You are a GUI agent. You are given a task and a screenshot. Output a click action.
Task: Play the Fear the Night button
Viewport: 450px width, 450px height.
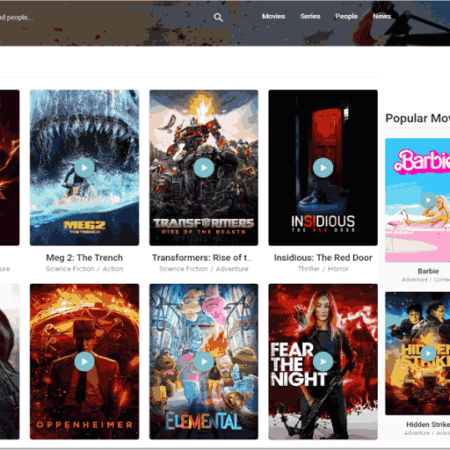pyautogui.click(x=323, y=361)
